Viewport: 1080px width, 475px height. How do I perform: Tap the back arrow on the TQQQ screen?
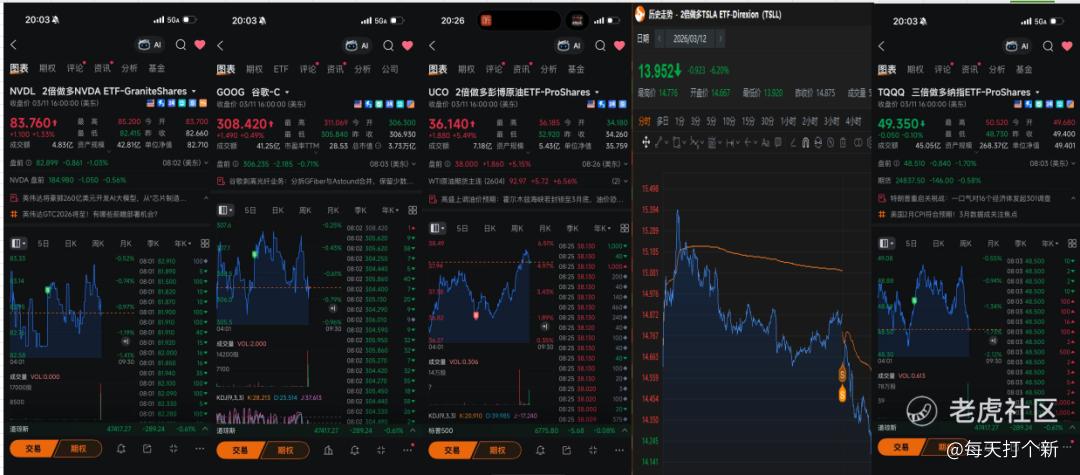pos(881,46)
